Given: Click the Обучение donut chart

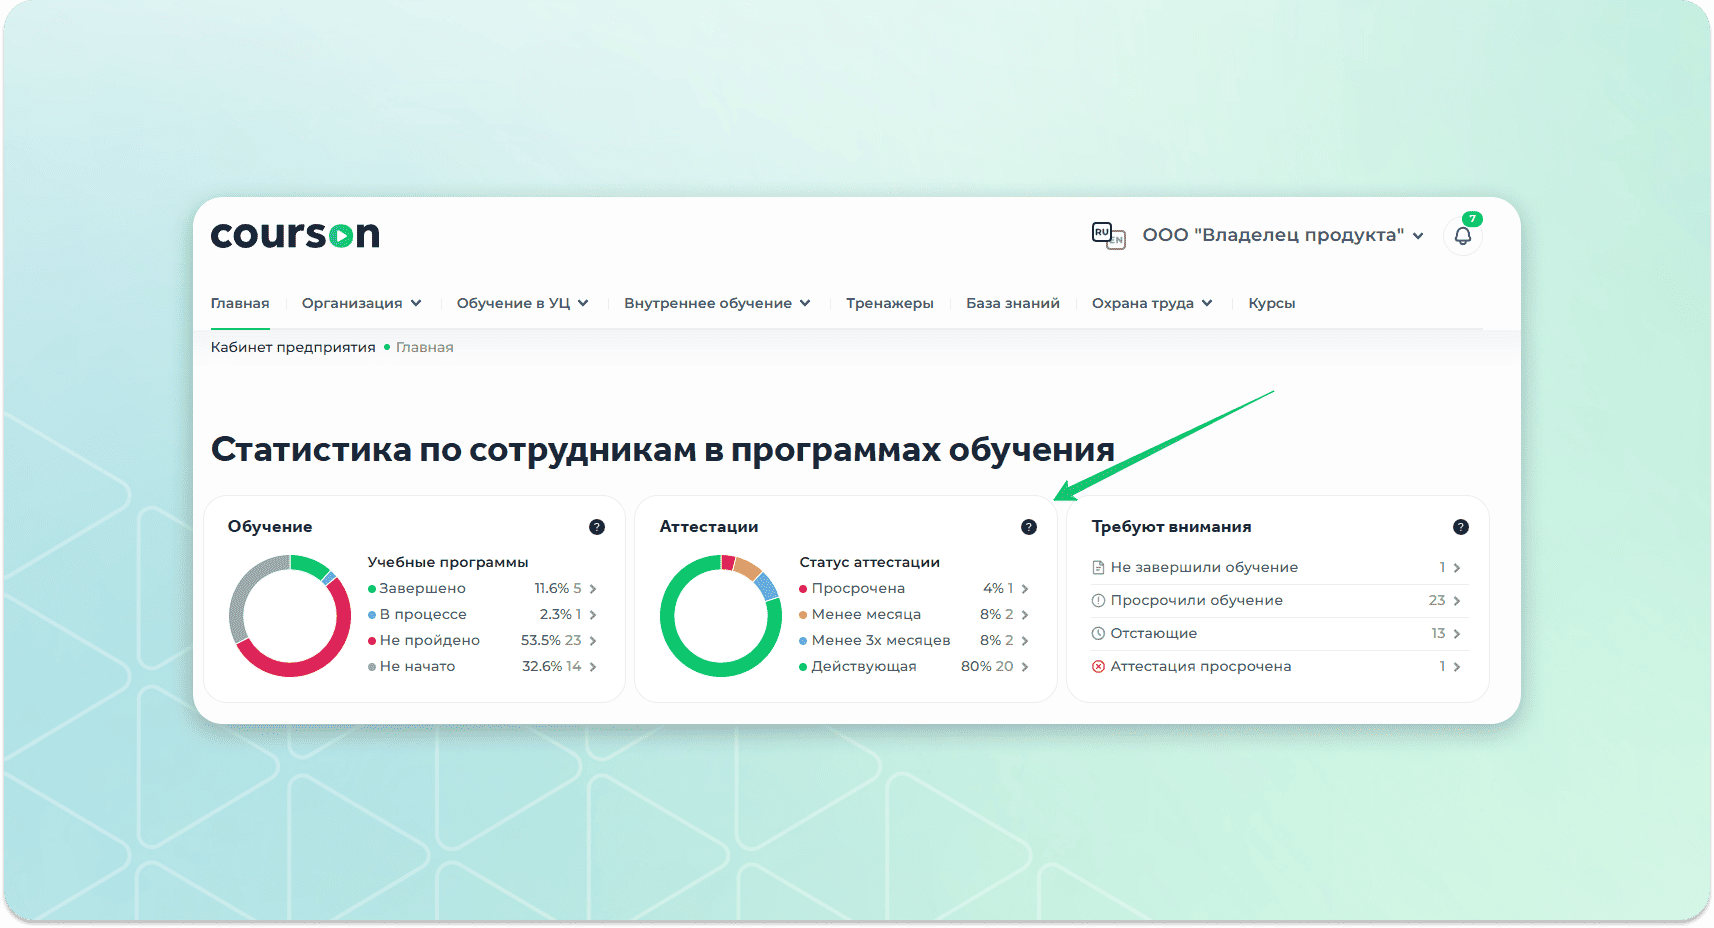Looking at the screenshot, I should [x=290, y=616].
